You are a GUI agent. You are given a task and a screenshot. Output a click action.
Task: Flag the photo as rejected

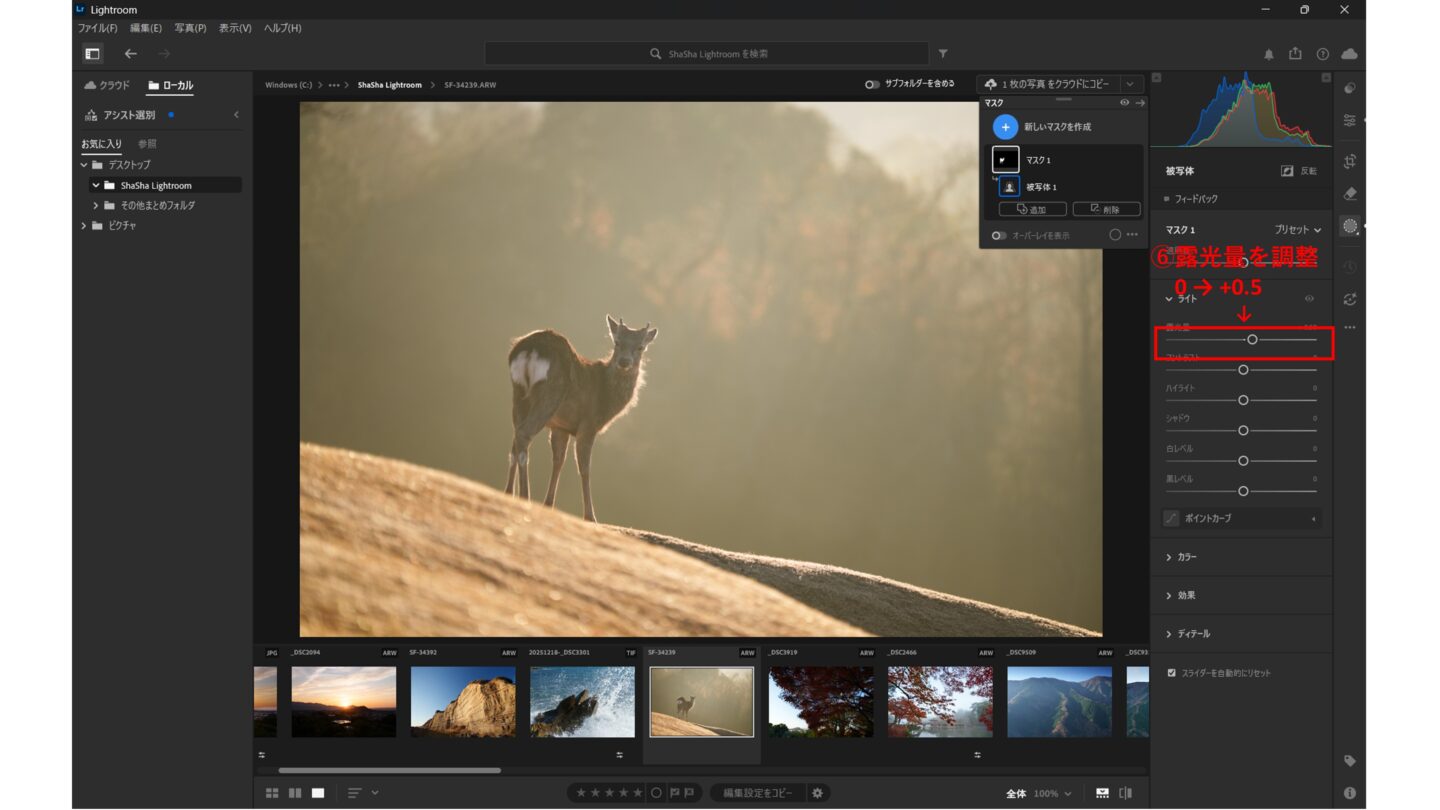[688, 793]
